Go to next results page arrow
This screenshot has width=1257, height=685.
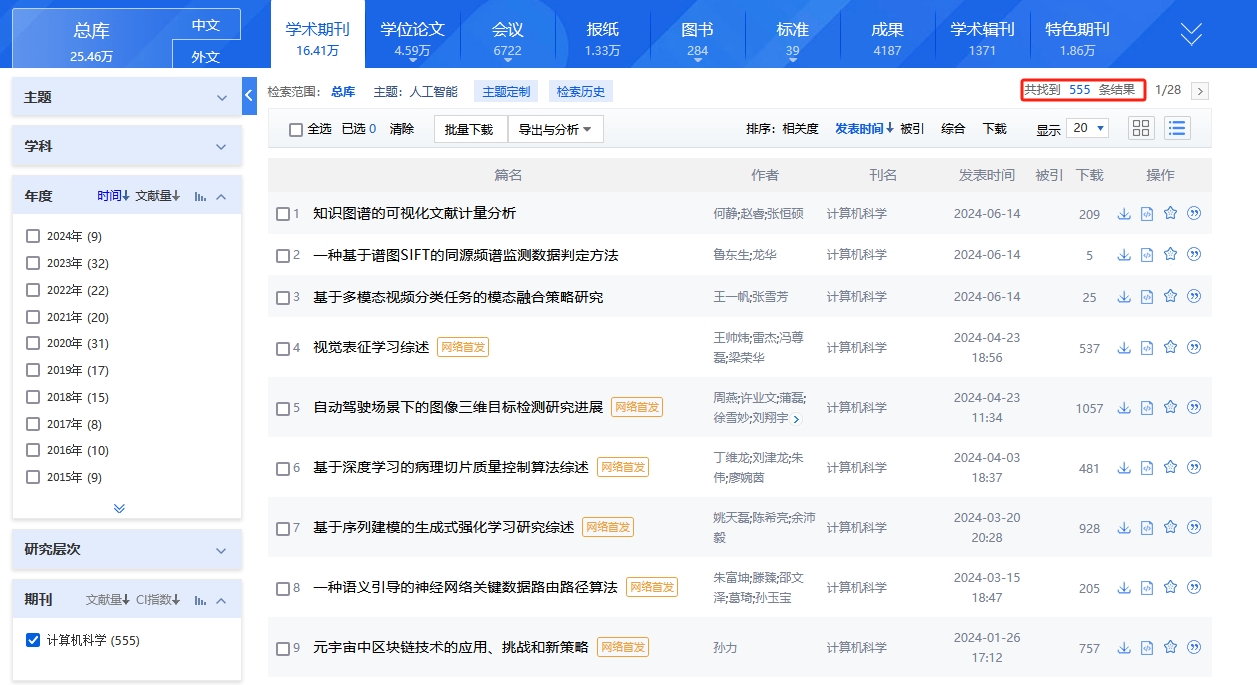tap(1200, 91)
